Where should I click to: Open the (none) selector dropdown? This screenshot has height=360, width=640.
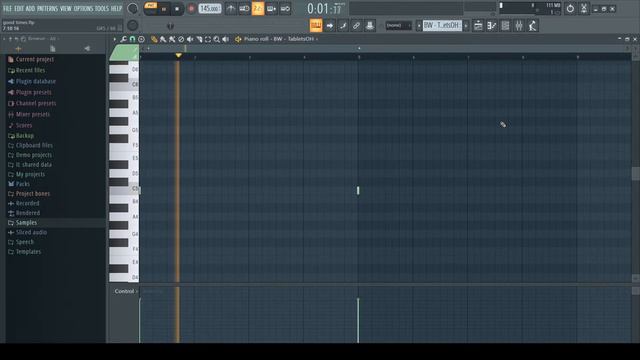click(398, 26)
